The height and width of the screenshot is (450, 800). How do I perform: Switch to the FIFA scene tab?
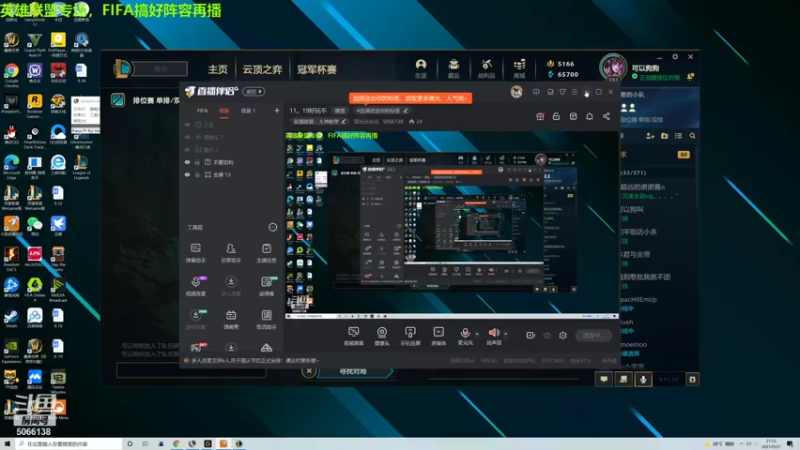pos(203,110)
